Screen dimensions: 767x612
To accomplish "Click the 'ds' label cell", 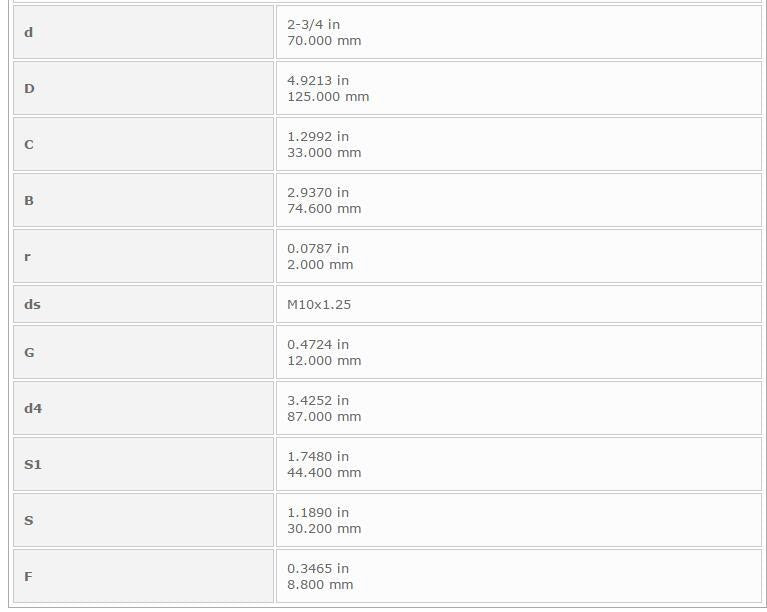I will [x=143, y=304].
